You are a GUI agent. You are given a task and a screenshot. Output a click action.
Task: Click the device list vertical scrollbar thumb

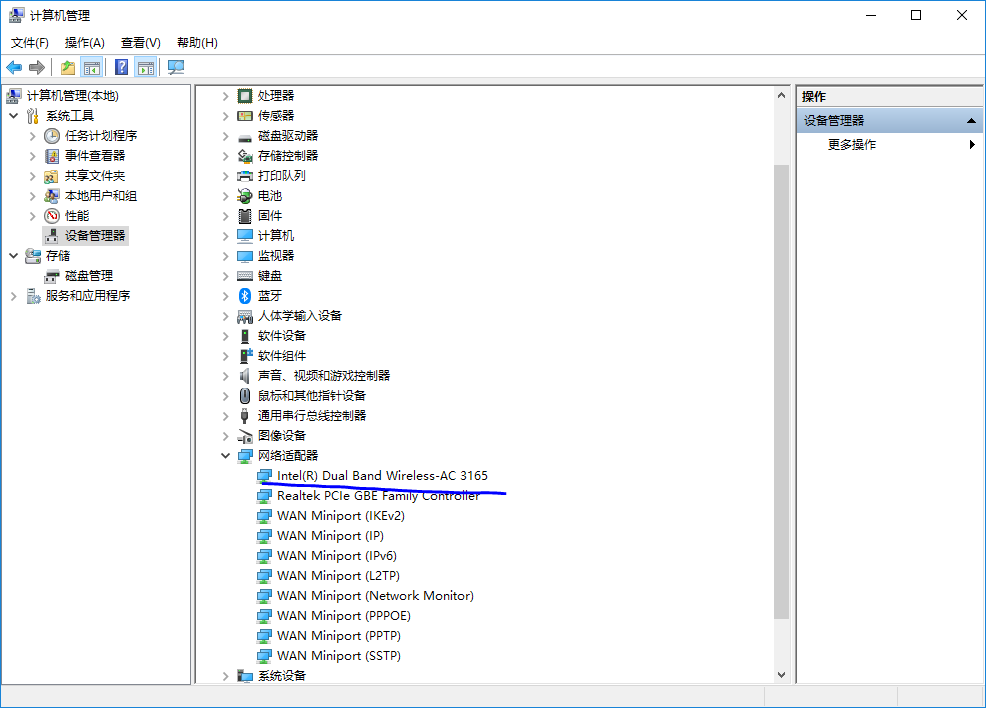point(781,392)
